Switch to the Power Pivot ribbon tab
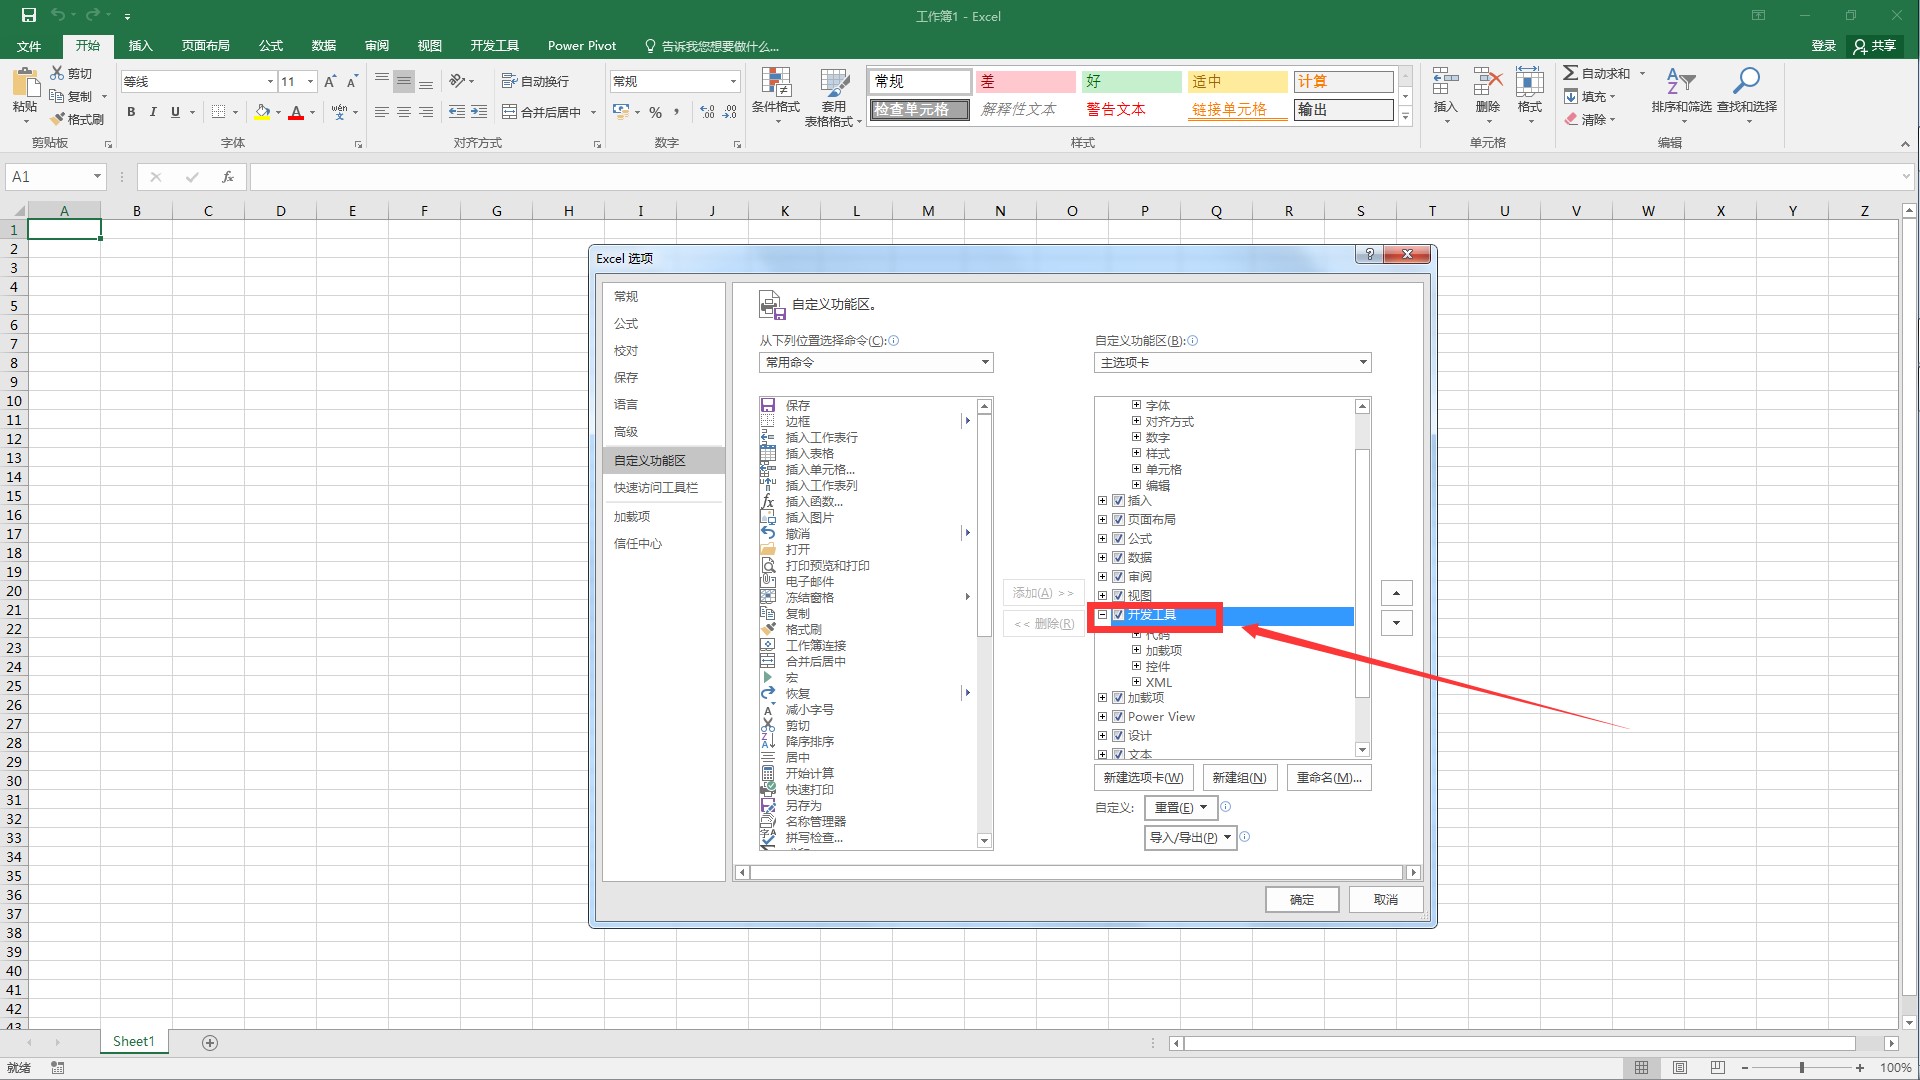 click(581, 45)
